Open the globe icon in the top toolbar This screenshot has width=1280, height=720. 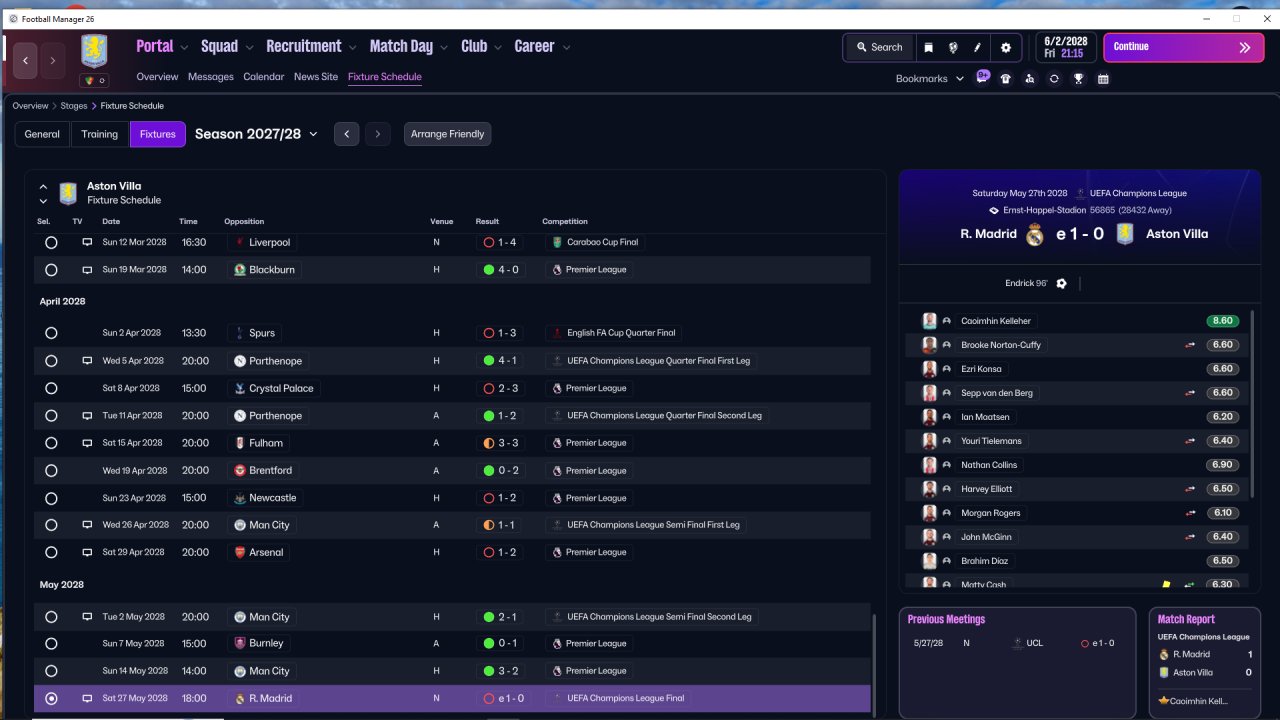coord(953,47)
